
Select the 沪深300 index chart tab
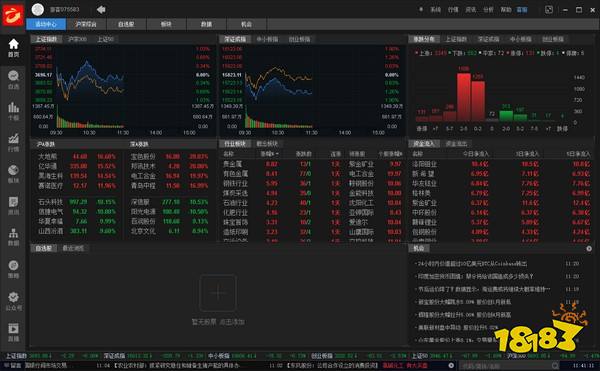tap(77, 39)
